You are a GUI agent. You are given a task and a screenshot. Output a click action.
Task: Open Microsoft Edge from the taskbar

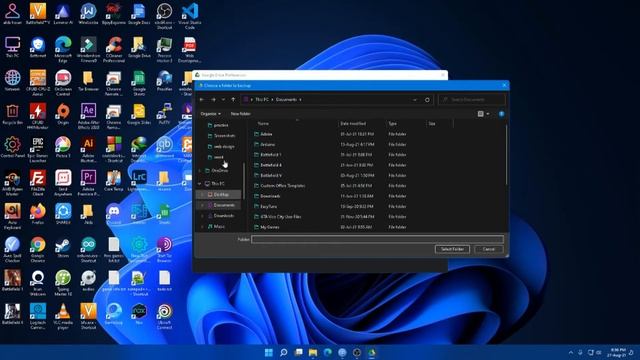click(x=328, y=352)
